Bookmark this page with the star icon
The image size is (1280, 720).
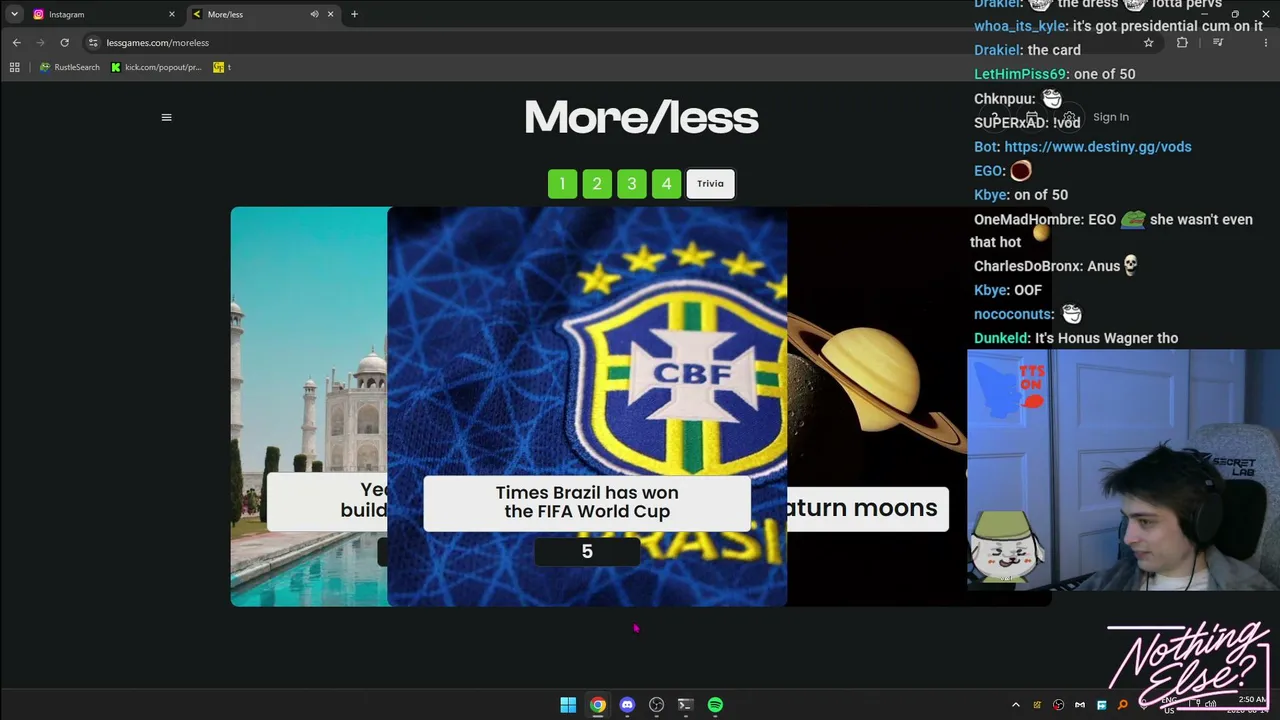click(1148, 43)
